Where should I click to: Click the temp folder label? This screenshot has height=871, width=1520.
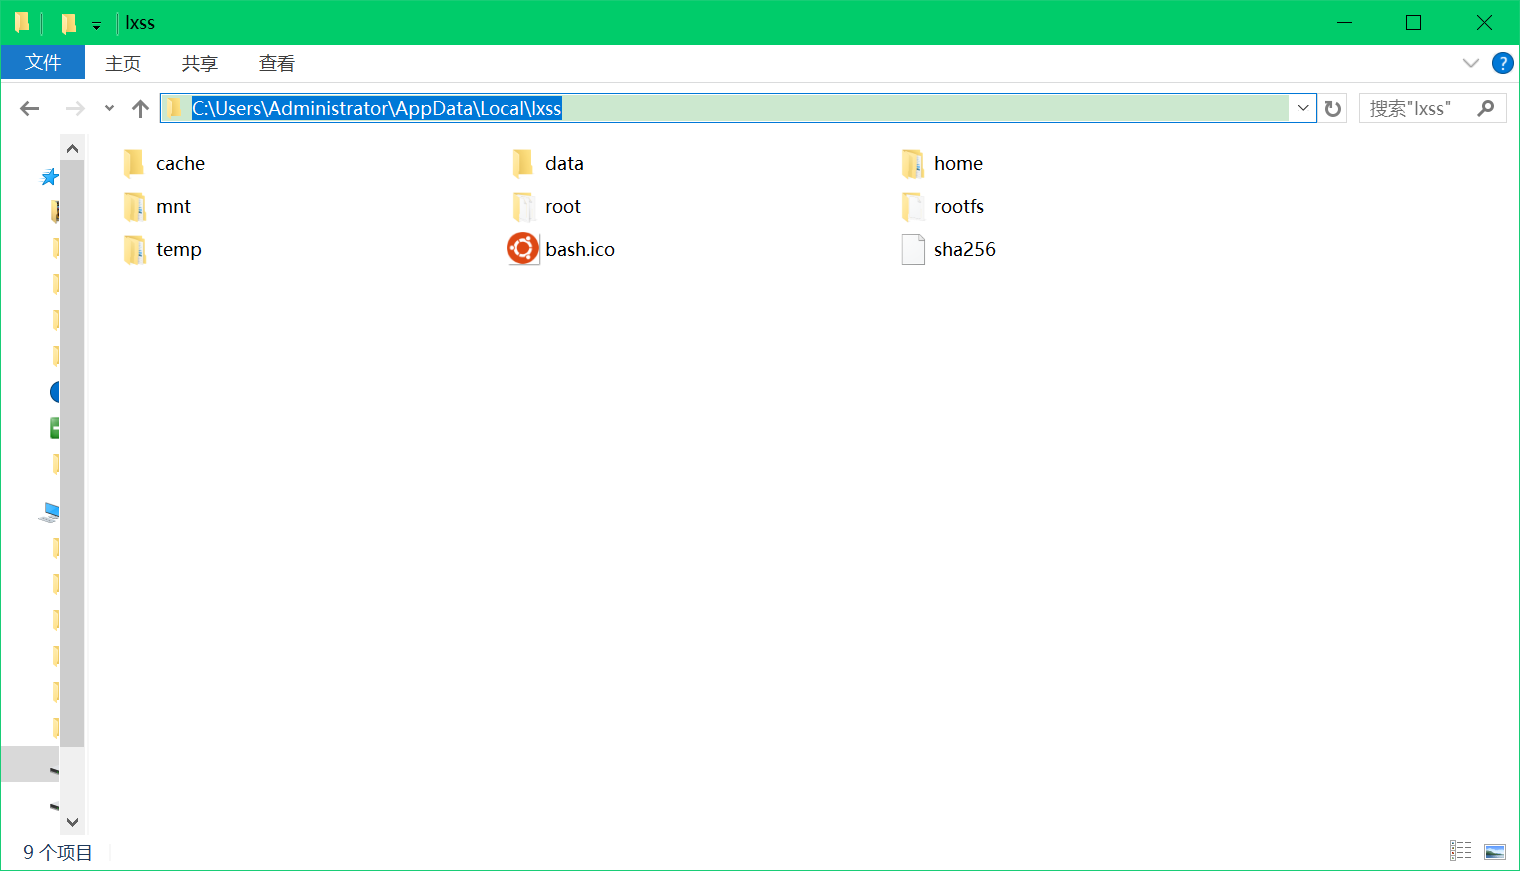tap(179, 249)
